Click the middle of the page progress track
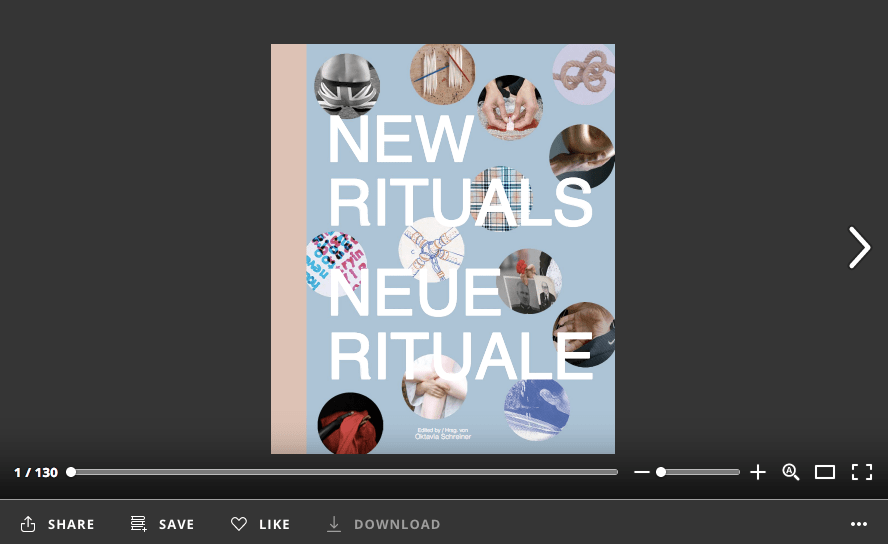The height and width of the screenshot is (544, 888). pos(344,472)
